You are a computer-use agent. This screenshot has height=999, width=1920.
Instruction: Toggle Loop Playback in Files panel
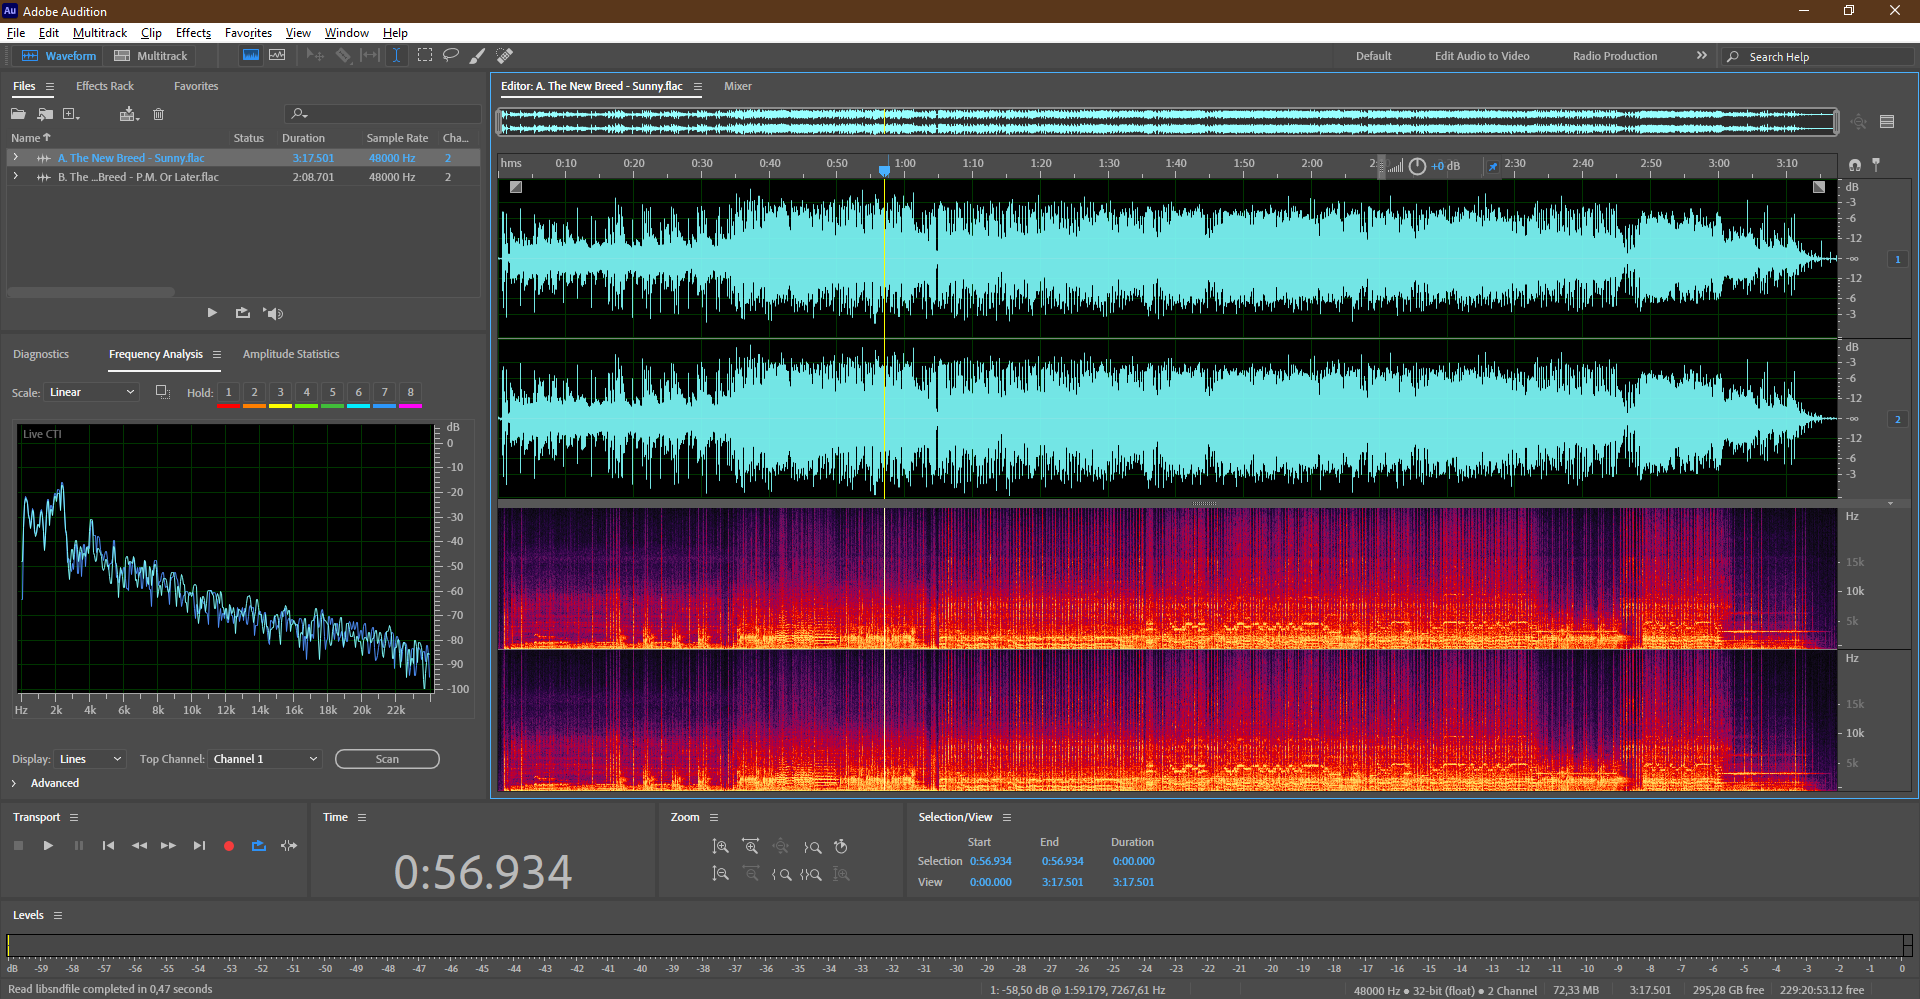(242, 313)
